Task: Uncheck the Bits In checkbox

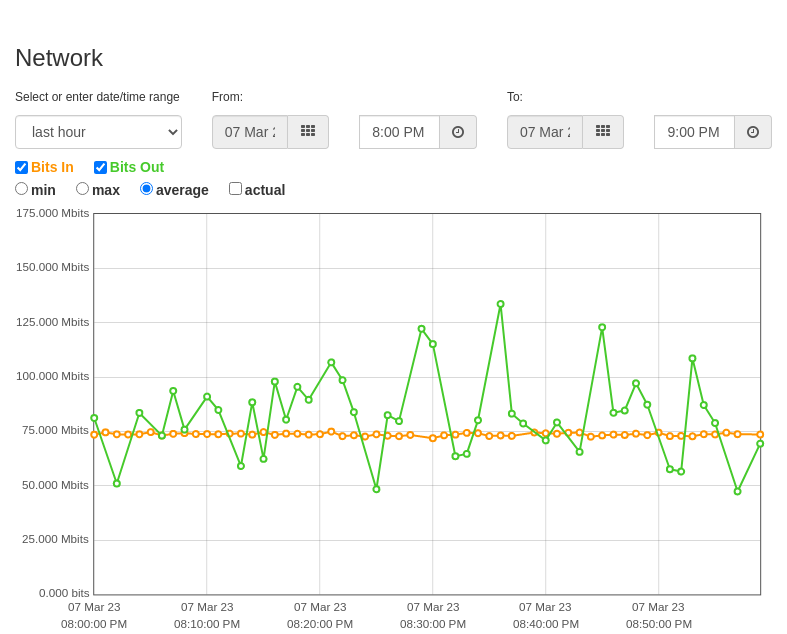Action: coord(22,167)
